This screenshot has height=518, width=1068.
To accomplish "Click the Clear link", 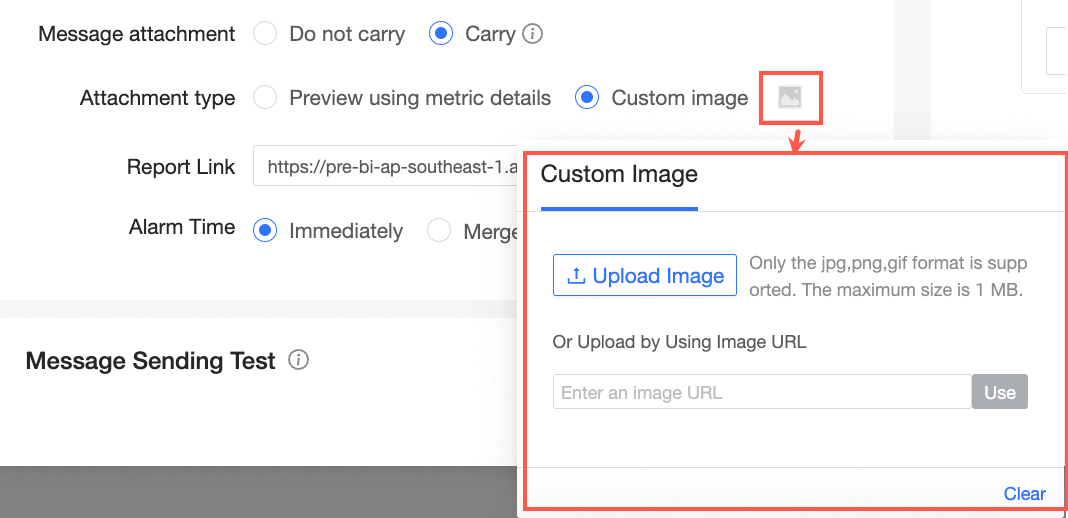I will [1024, 493].
